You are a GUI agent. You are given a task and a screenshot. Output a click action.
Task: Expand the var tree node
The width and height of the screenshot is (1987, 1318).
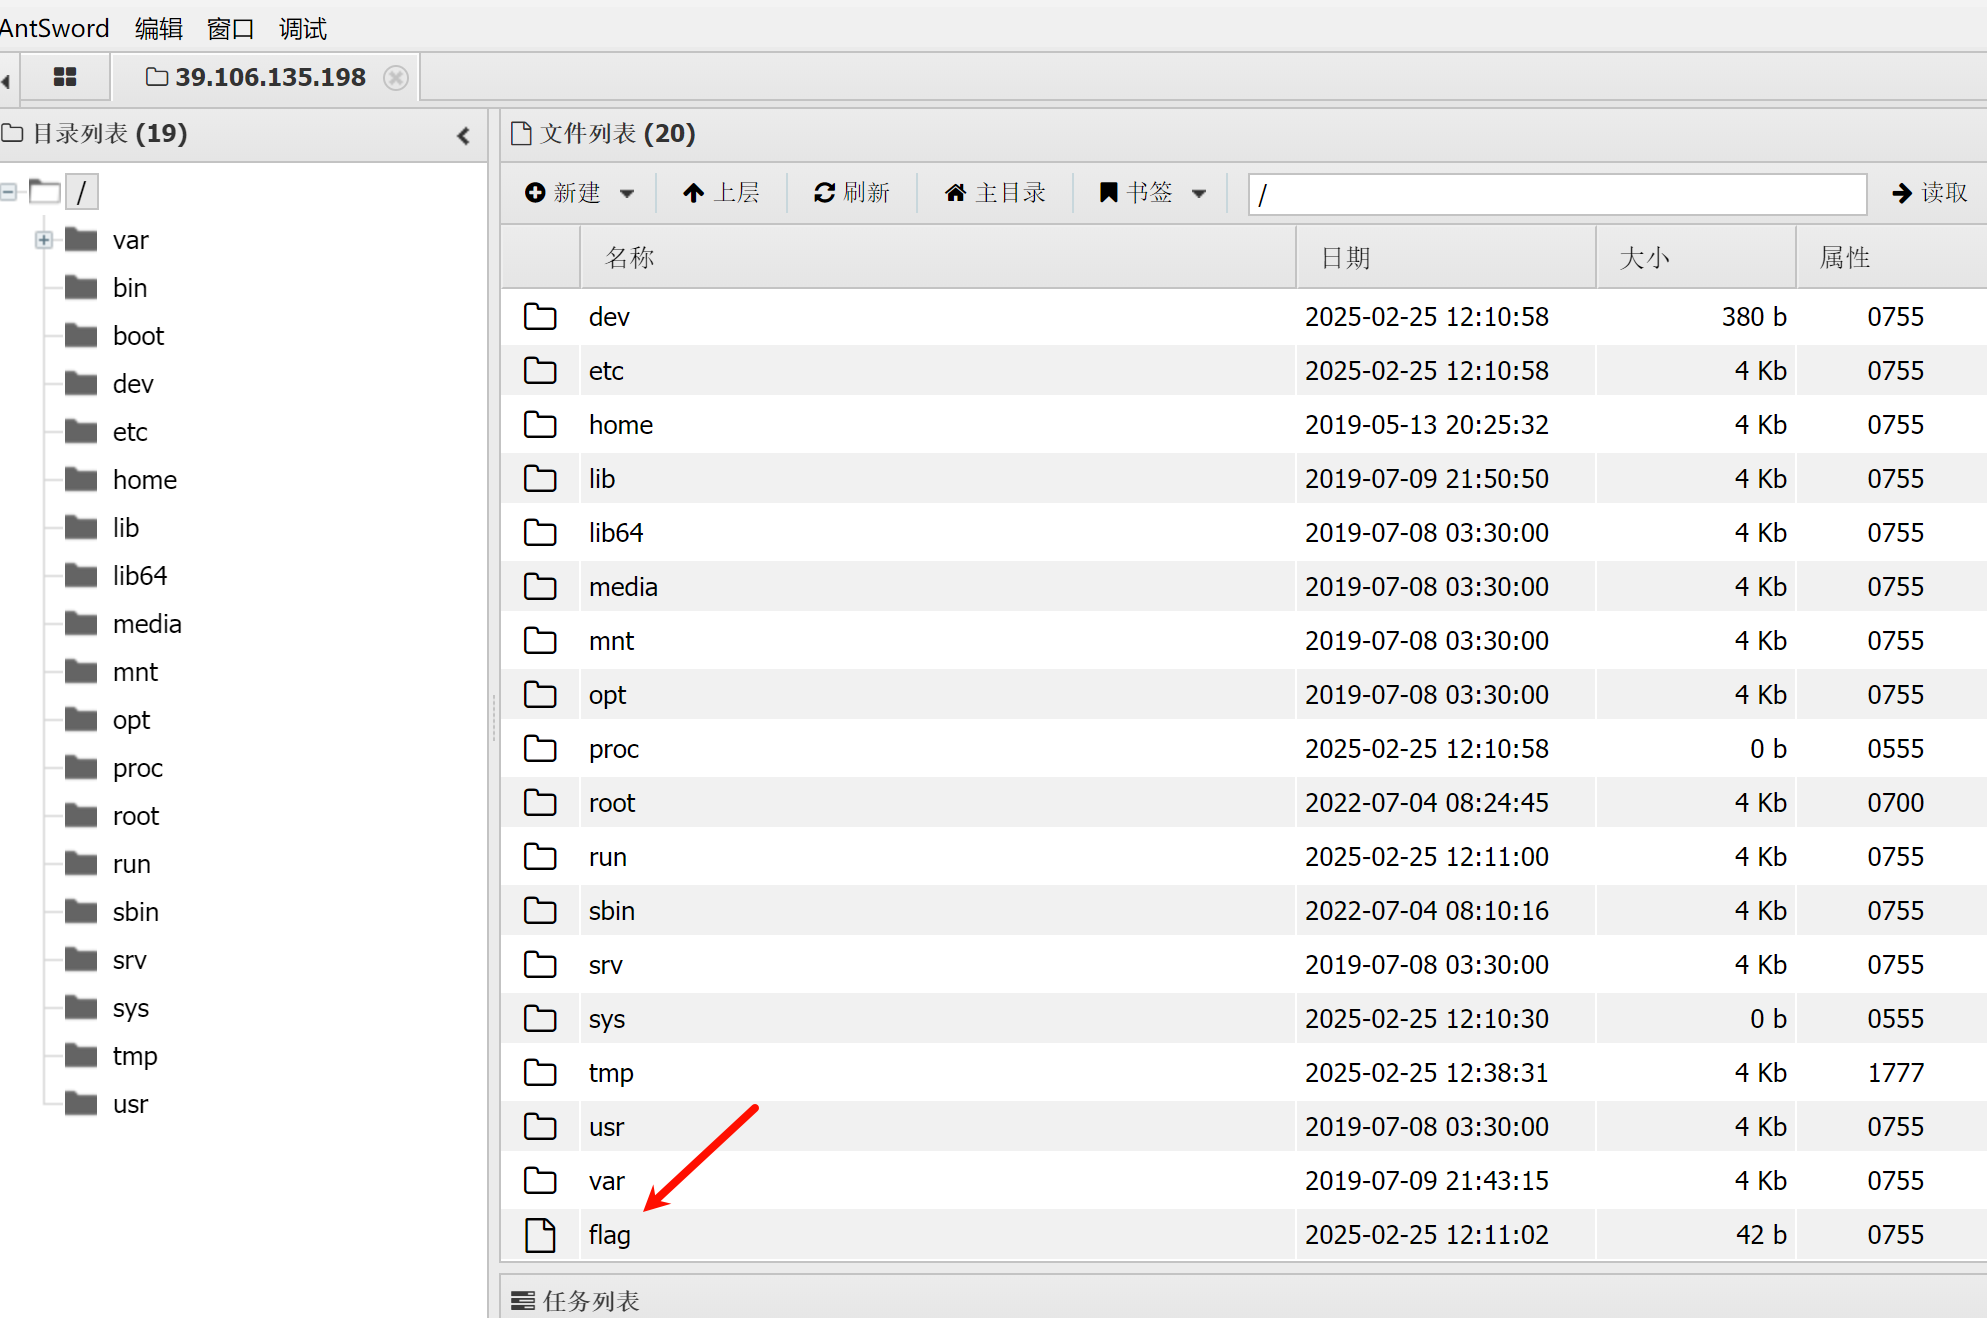tap(43, 239)
